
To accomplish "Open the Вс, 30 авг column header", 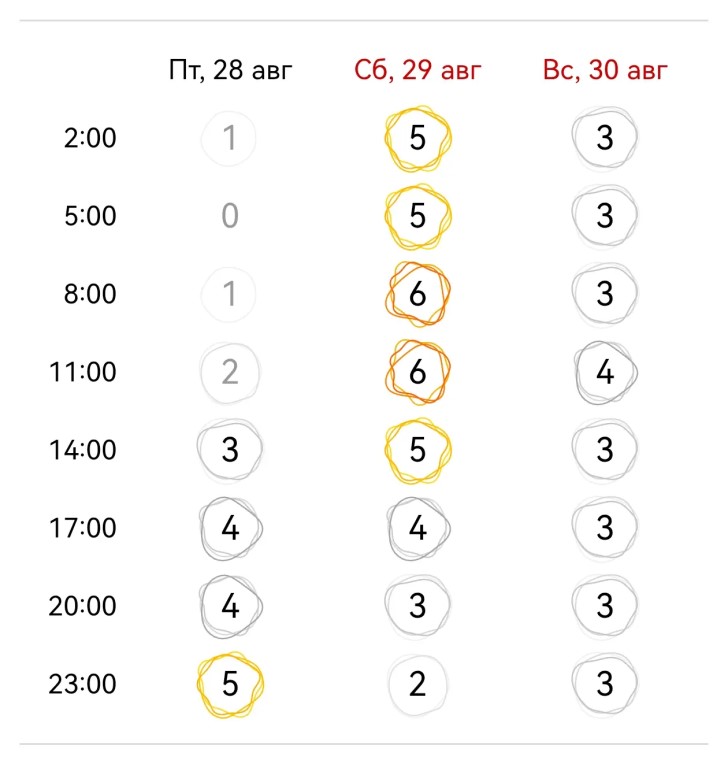I will point(605,70).
